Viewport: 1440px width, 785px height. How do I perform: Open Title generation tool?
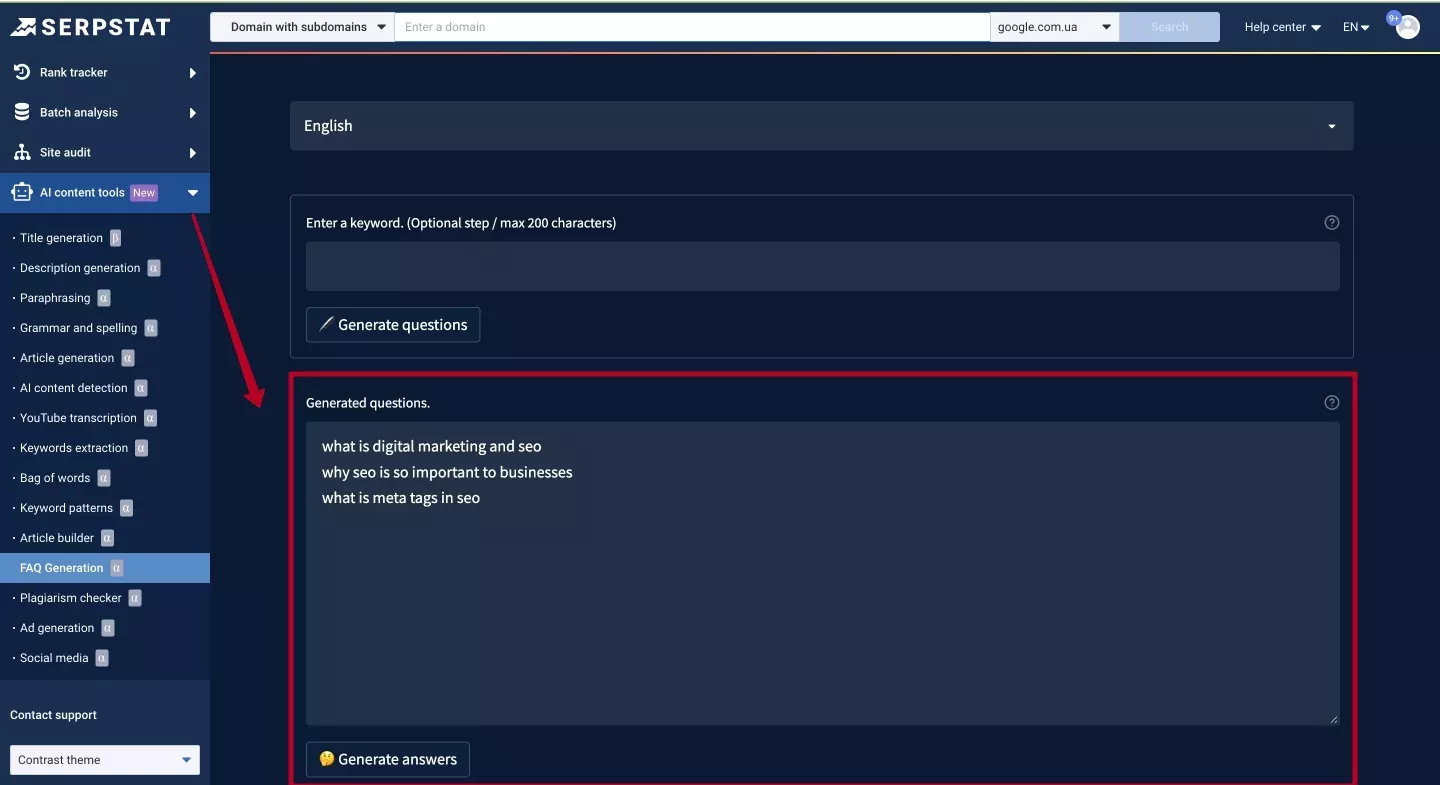pos(61,238)
